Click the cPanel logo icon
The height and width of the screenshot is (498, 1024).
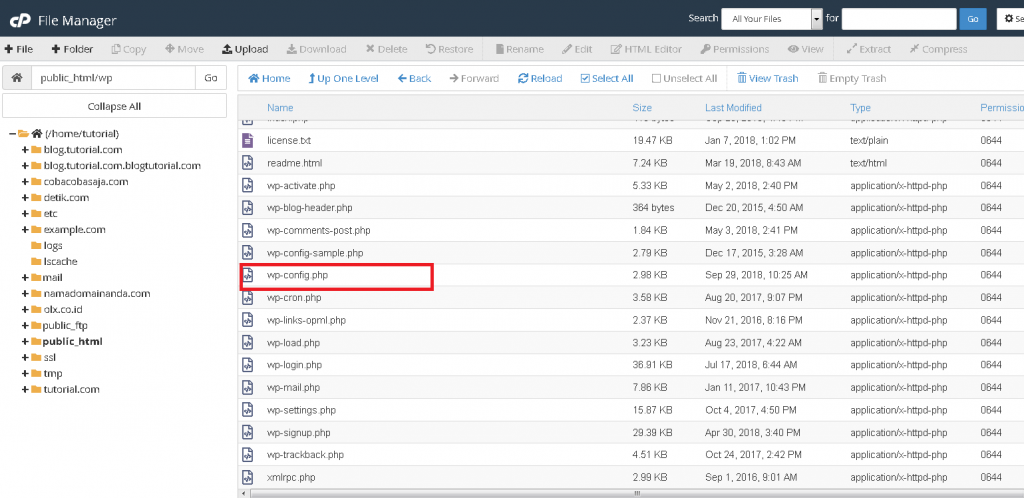pos(18,20)
